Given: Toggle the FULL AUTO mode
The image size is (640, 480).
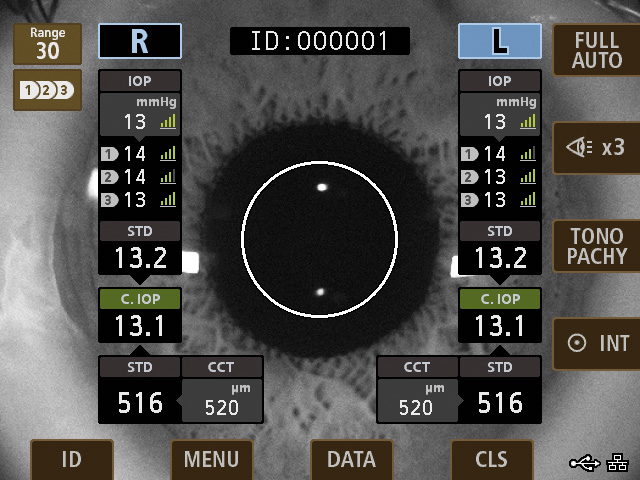Looking at the screenshot, I should pos(597,50).
